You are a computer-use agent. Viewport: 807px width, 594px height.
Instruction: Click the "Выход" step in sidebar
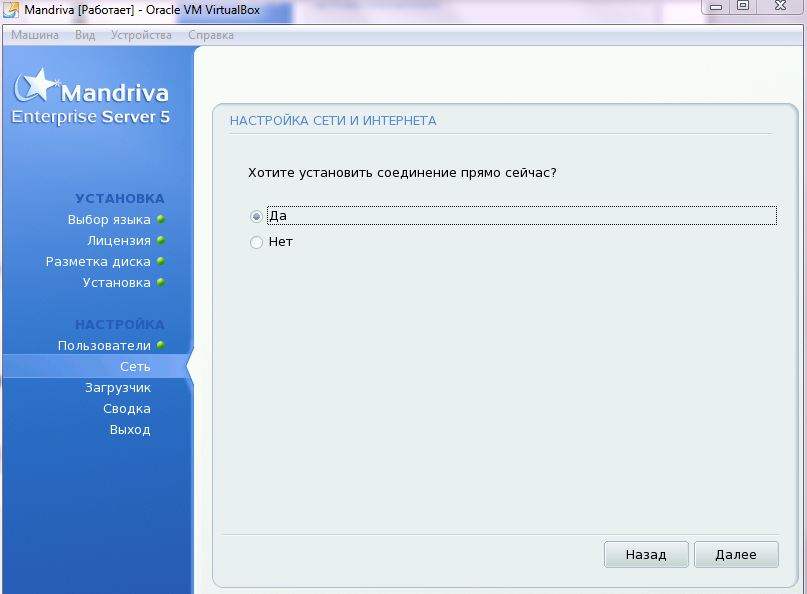click(x=130, y=430)
